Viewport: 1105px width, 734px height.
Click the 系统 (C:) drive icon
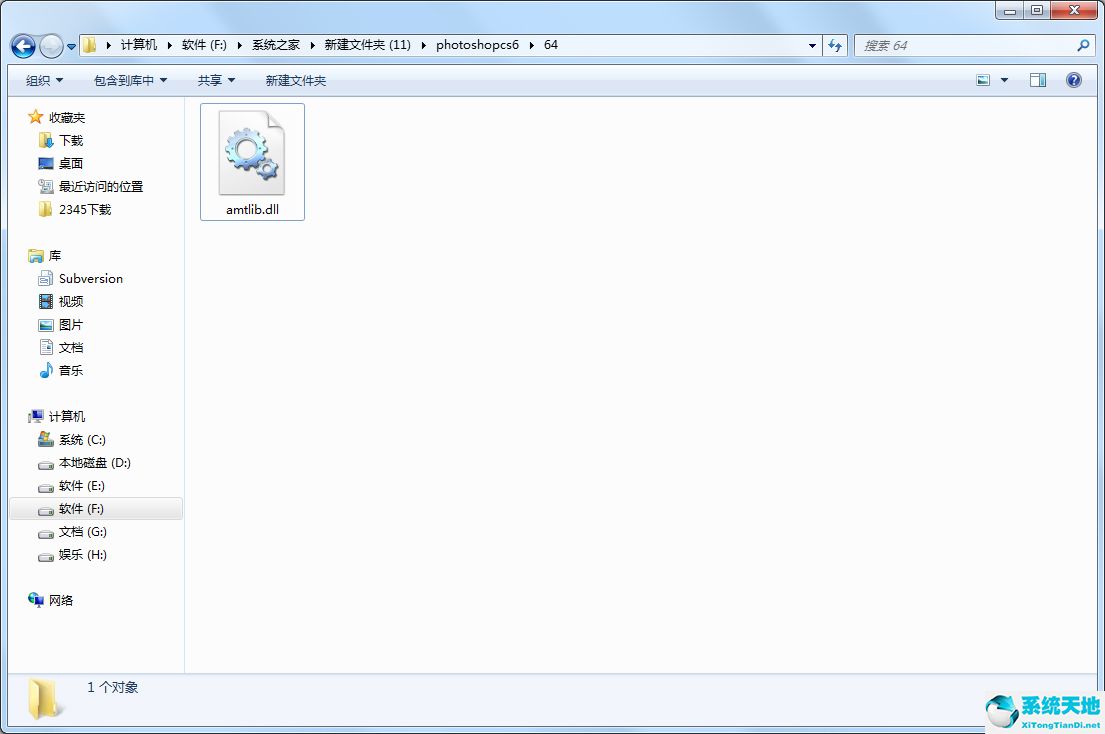(x=46, y=440)
